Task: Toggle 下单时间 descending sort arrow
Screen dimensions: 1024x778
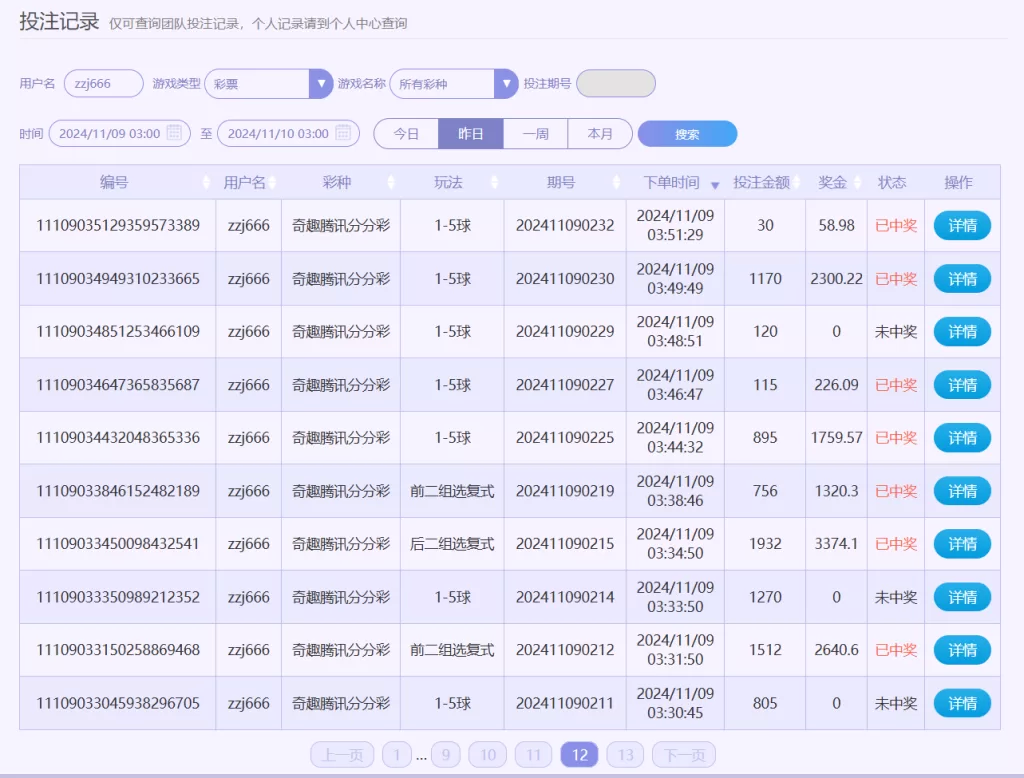Action: (x=715, y=185)
